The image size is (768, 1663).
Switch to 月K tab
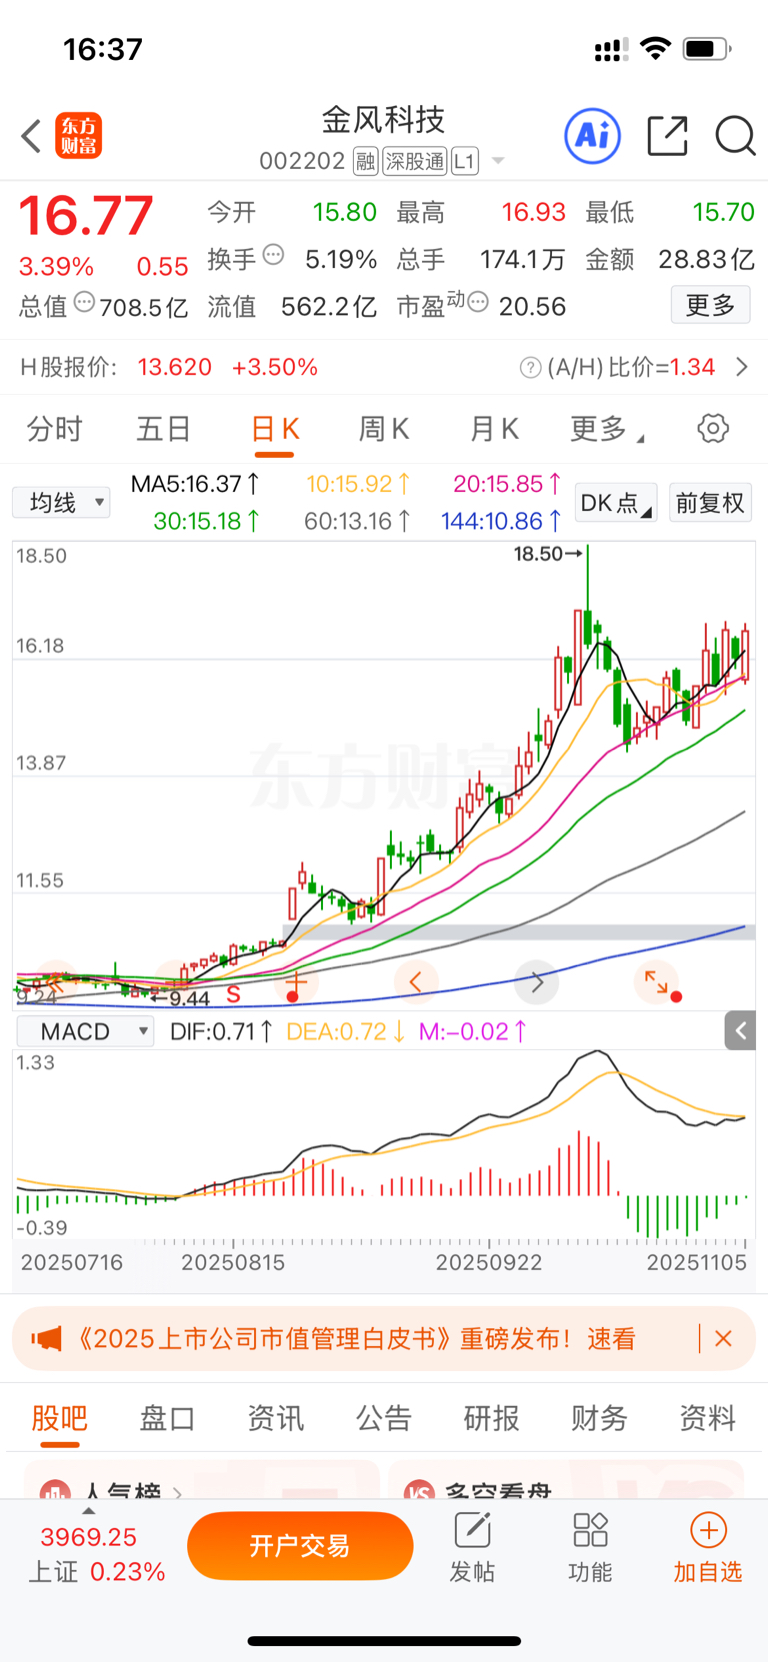(x=494, y=429)
